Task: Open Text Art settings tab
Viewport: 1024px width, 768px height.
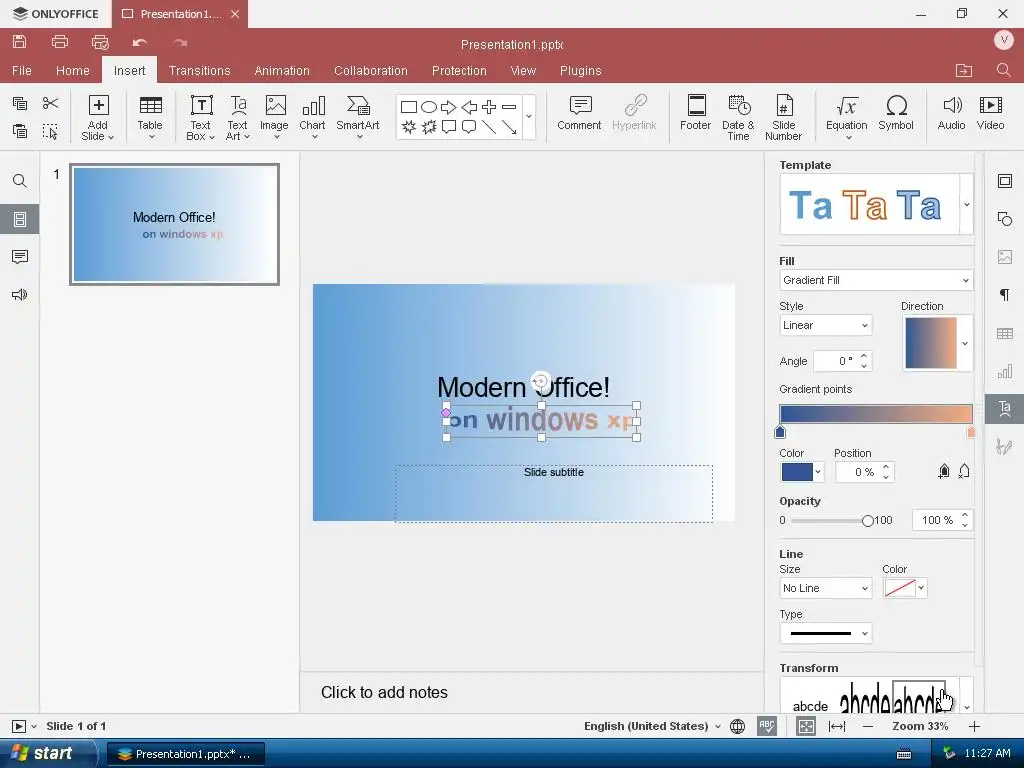Action: click(x=1005, y=409)
